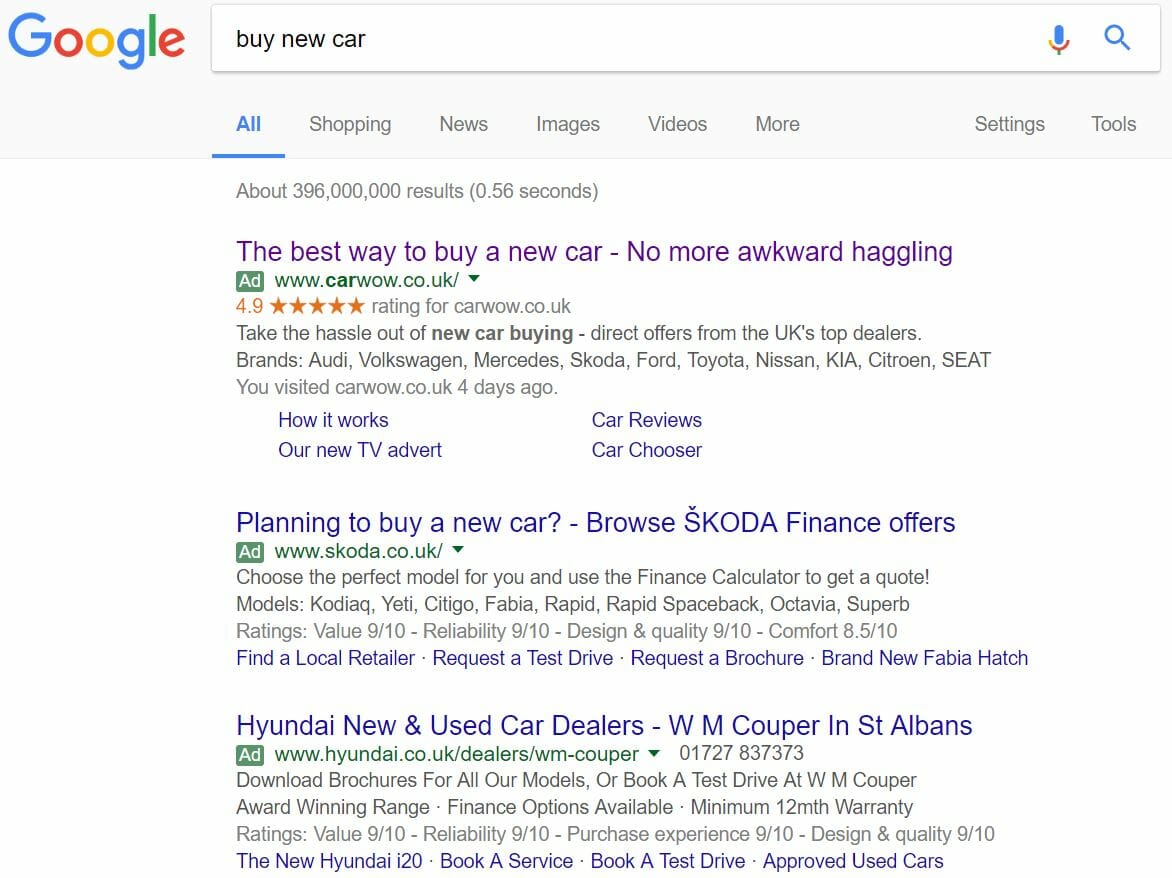Open the search Tools options
Image resolution: width=1172 pixels, height=878 pixels.
[1113, 124]
